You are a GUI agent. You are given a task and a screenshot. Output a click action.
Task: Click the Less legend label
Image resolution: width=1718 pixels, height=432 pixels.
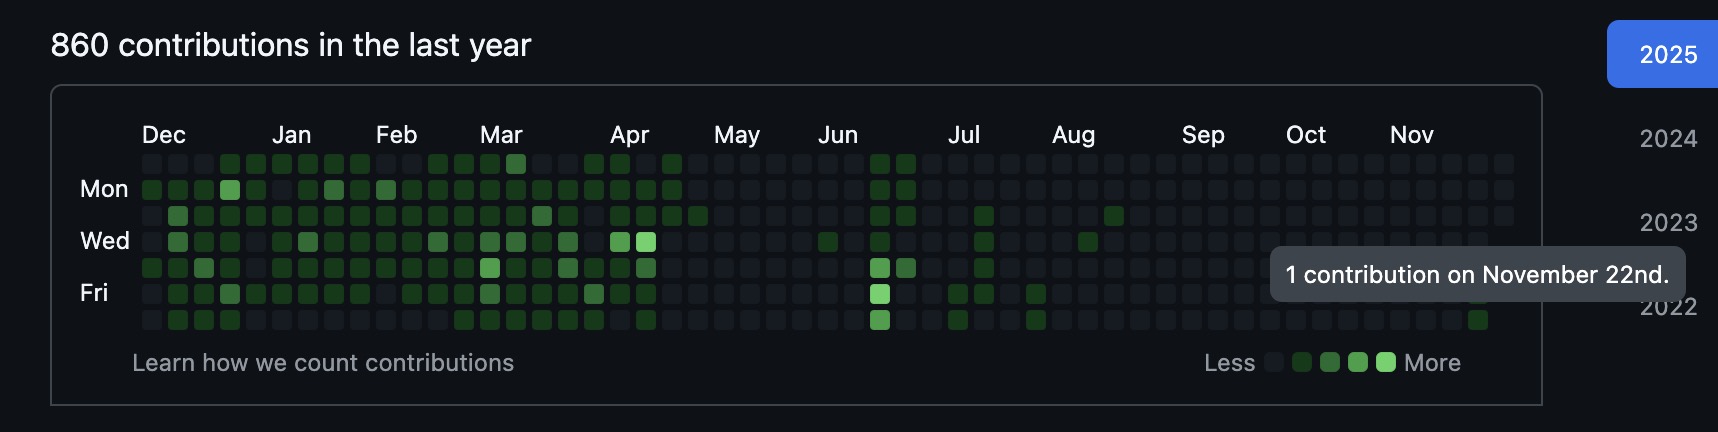pos(1230,363)
